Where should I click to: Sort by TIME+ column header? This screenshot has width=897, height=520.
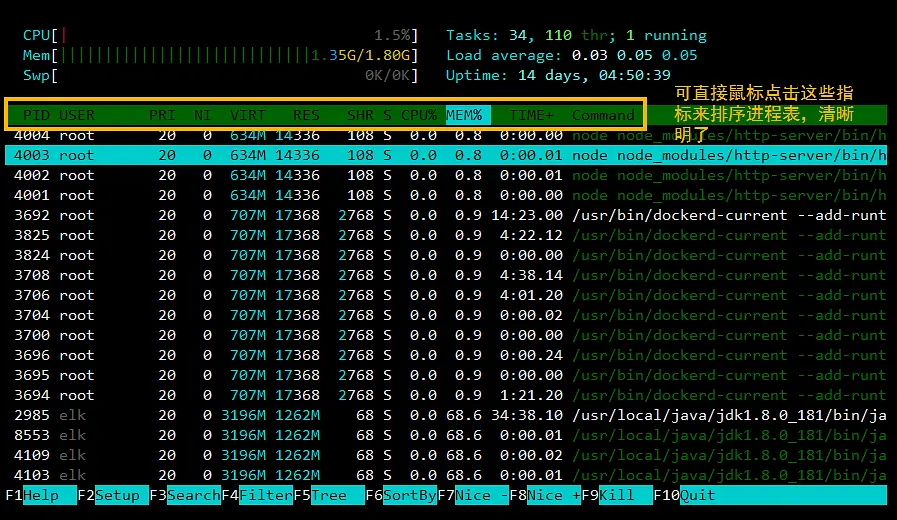532,115
